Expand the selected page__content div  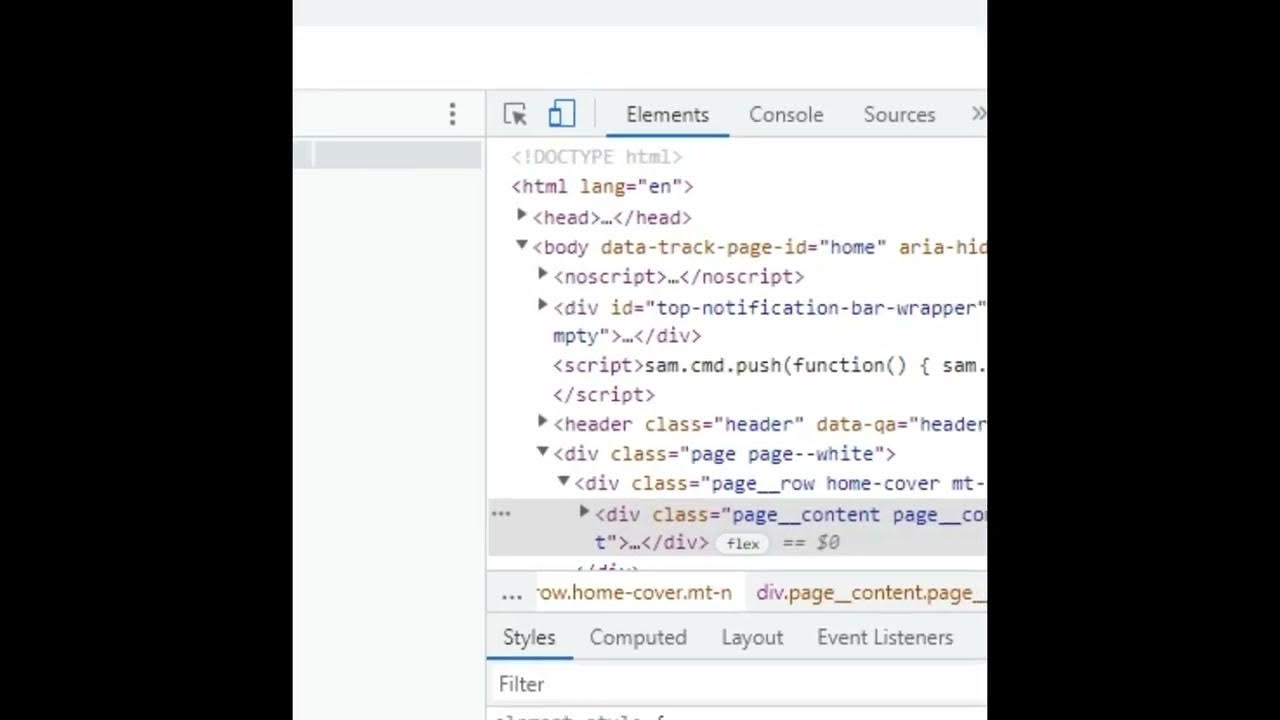585,512
